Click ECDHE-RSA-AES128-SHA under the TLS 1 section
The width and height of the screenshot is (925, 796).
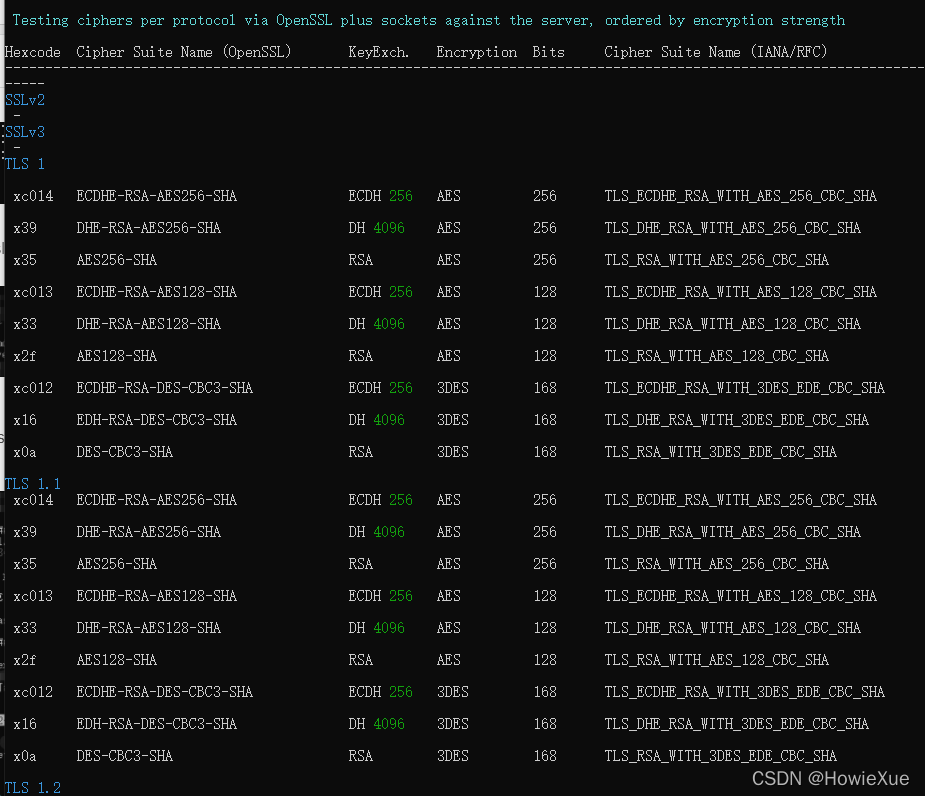156,292
